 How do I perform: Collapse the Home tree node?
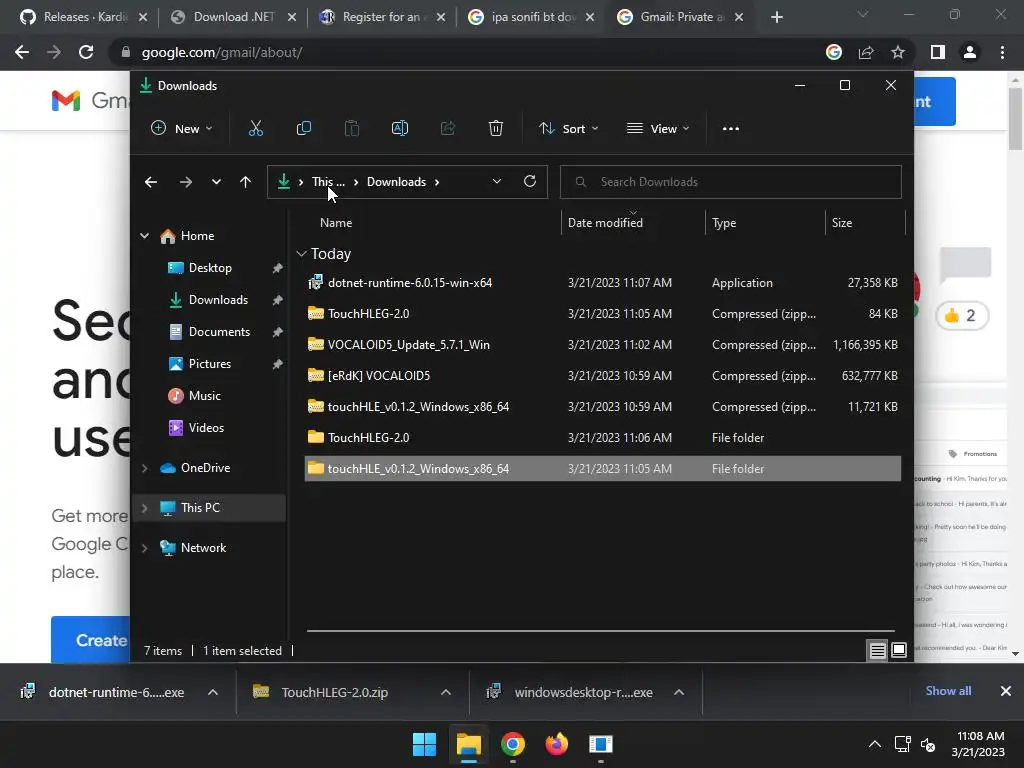(144, 236)
